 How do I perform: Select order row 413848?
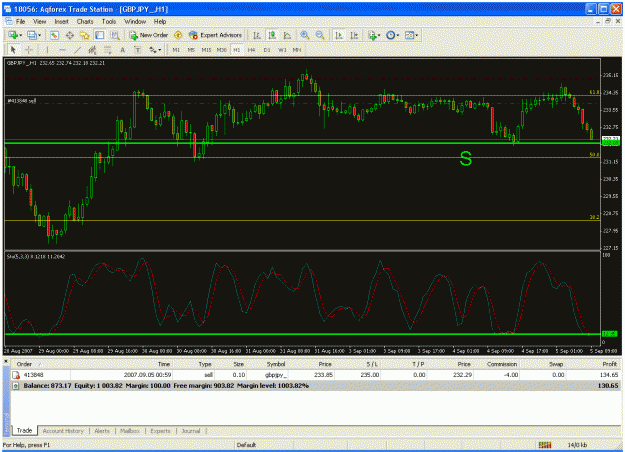tap(316, 375)
